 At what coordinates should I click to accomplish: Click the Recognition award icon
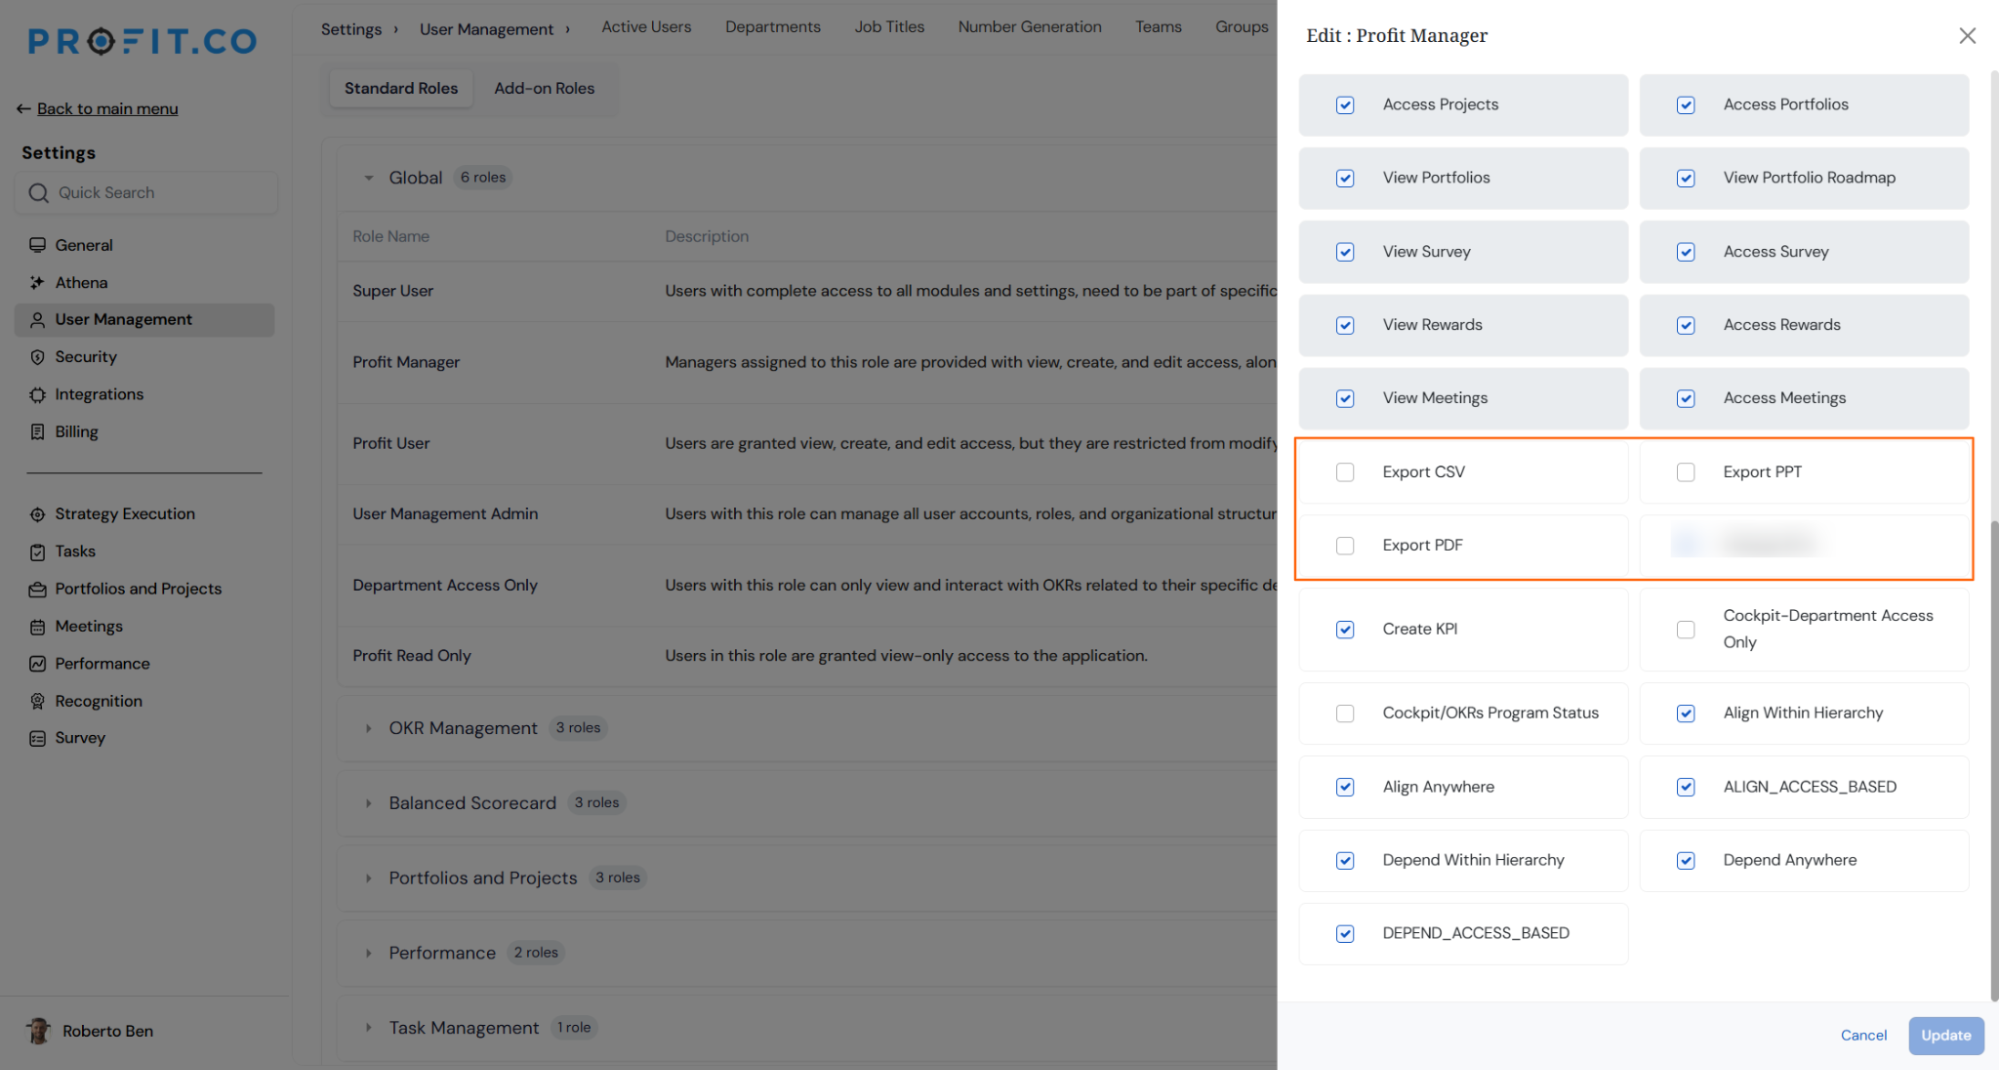(37, 701)
